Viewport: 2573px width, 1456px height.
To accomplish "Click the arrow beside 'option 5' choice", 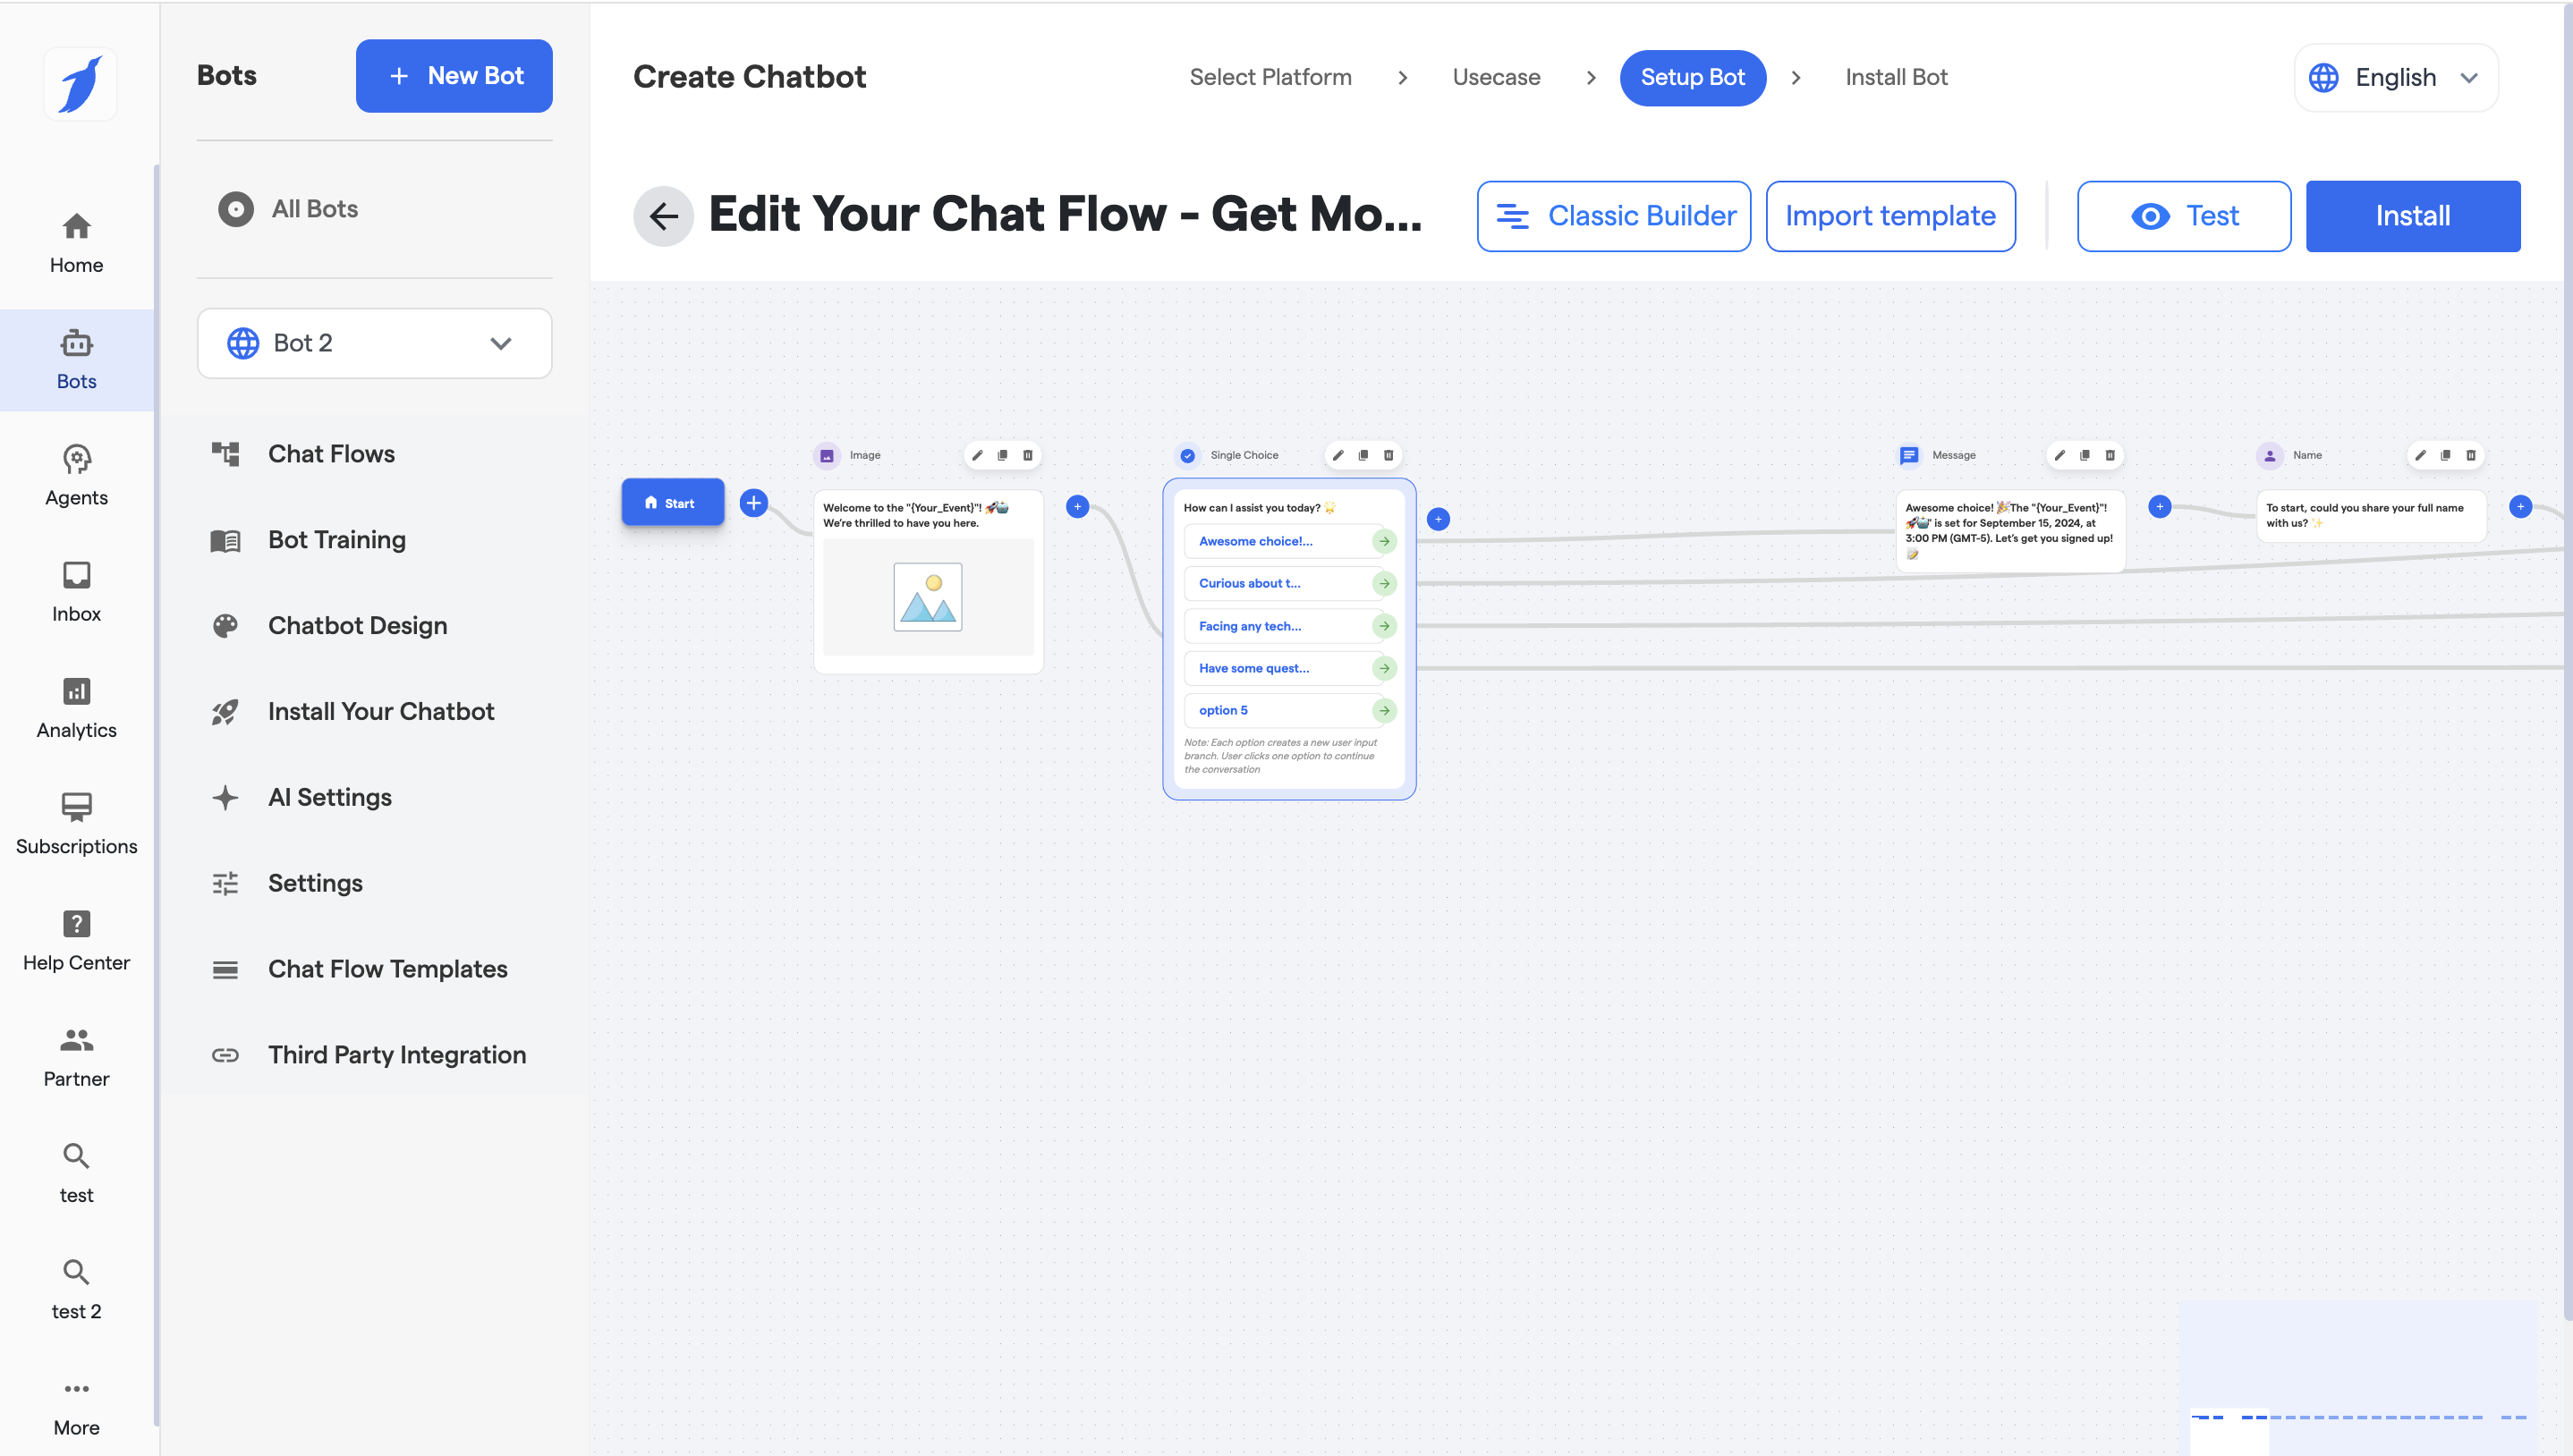I will click(x=1384, y=710).
